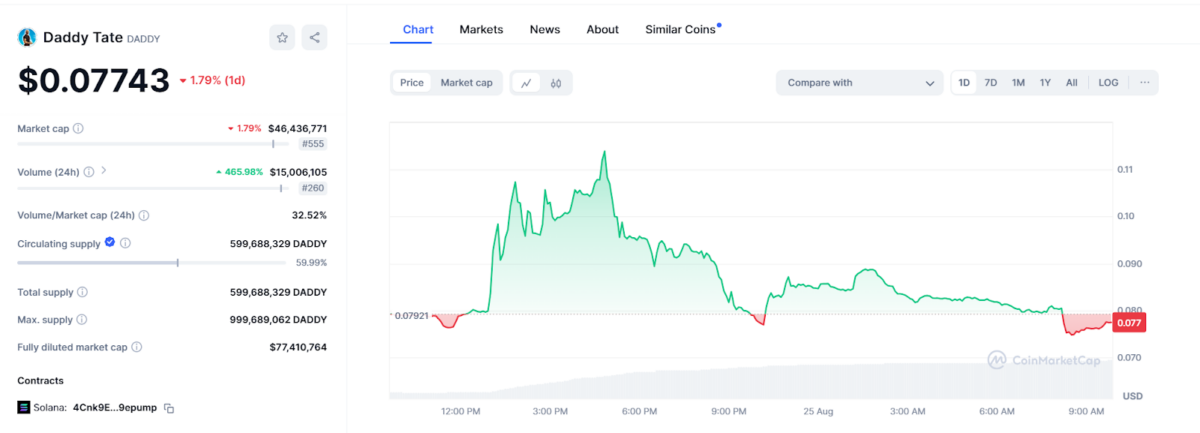Open the Chart tab

tap(418, 30)
